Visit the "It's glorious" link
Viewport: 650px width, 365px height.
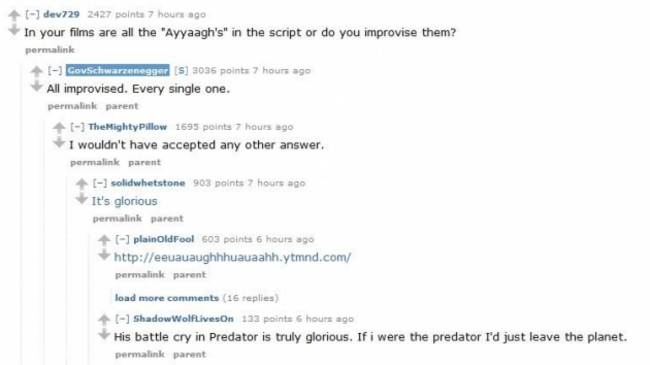124,201
